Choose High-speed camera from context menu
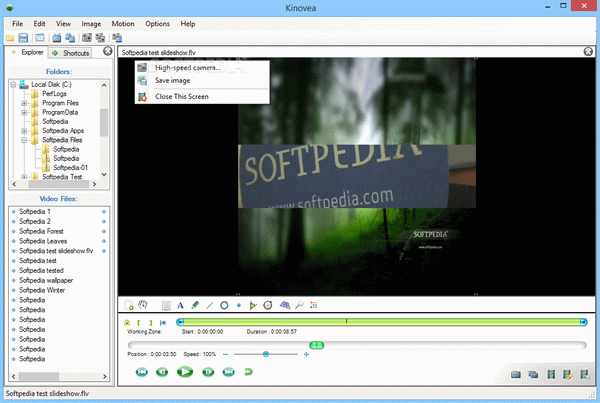The width and height of the screenshot is (600, 403). 202,68
